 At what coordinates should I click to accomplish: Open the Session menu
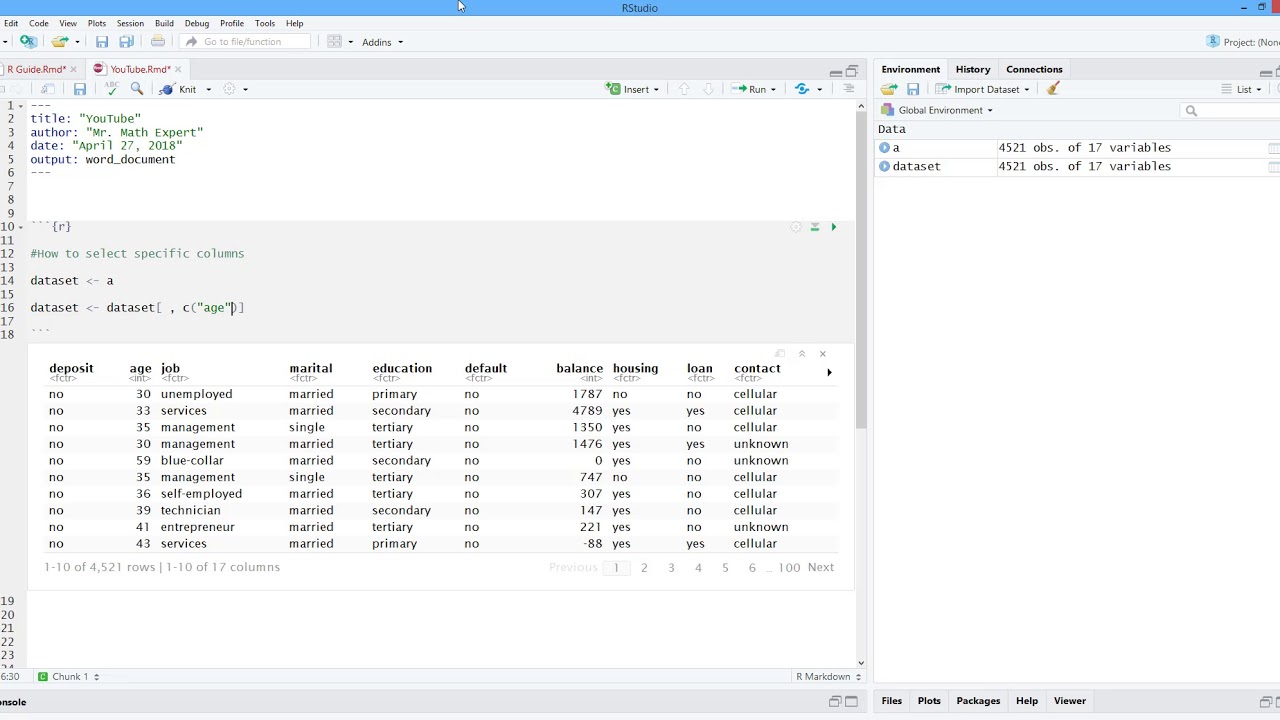(130, 23)
